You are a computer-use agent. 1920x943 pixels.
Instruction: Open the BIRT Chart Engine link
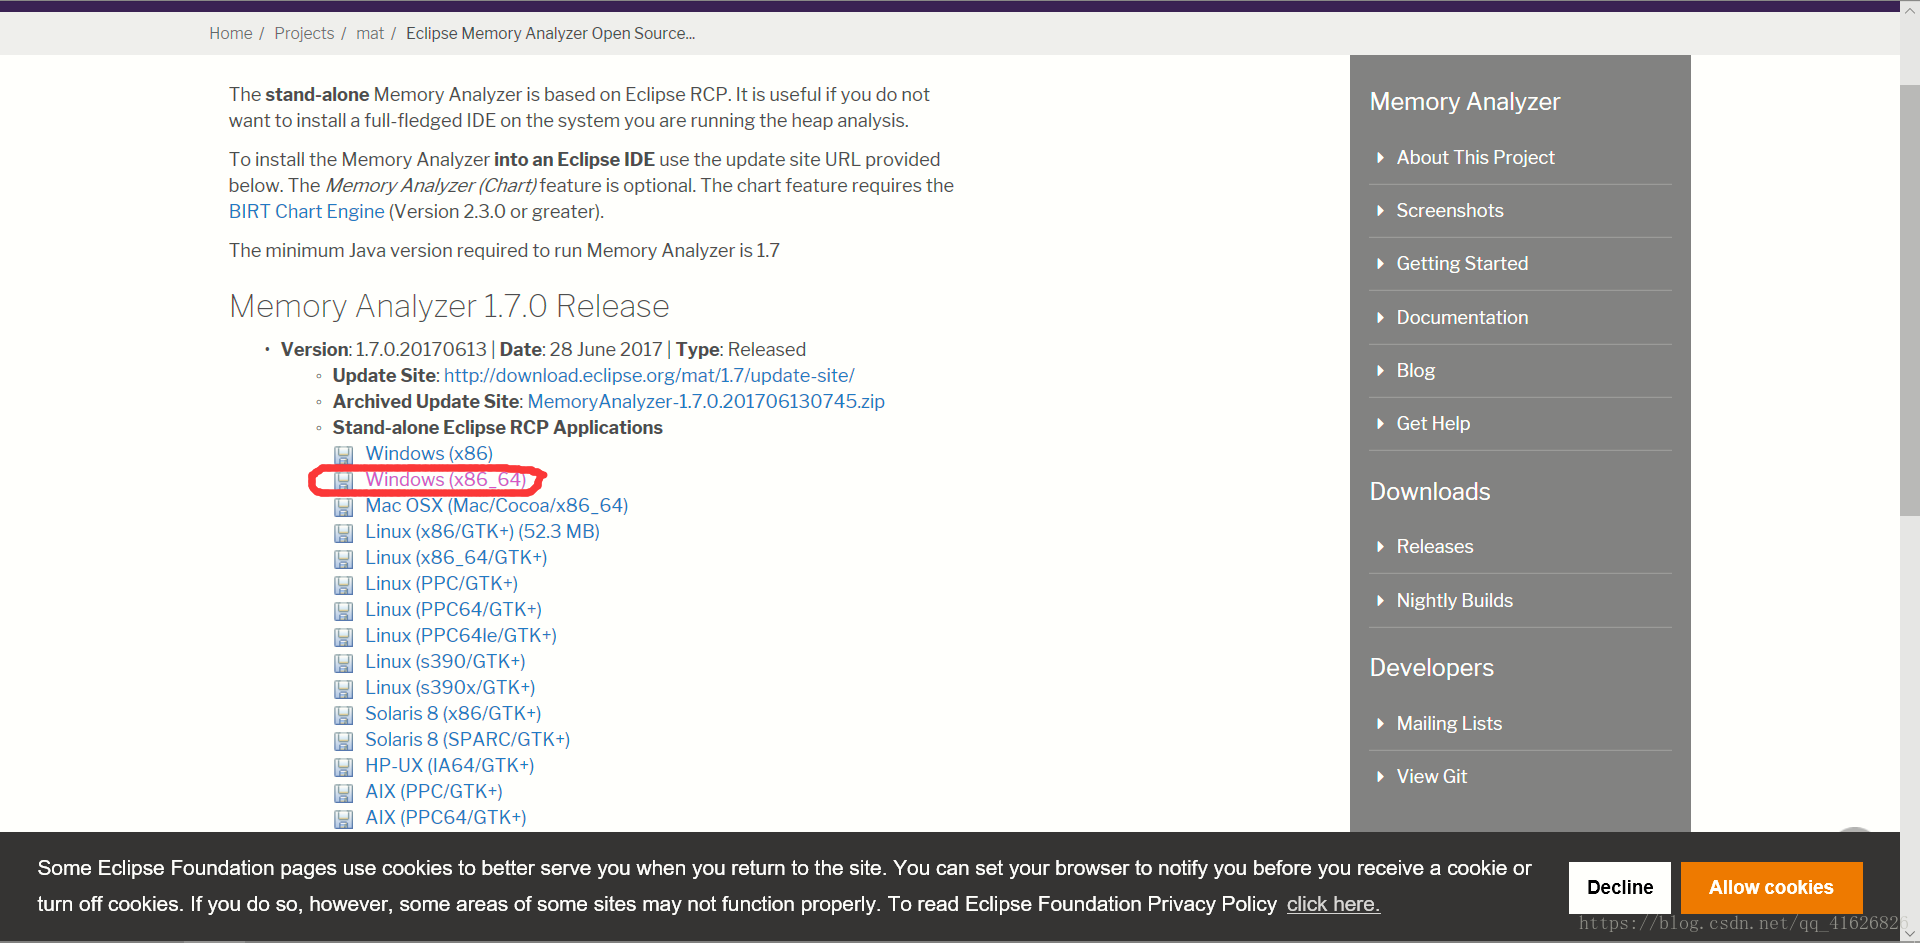pyautogui.click(x=306, y=212)
